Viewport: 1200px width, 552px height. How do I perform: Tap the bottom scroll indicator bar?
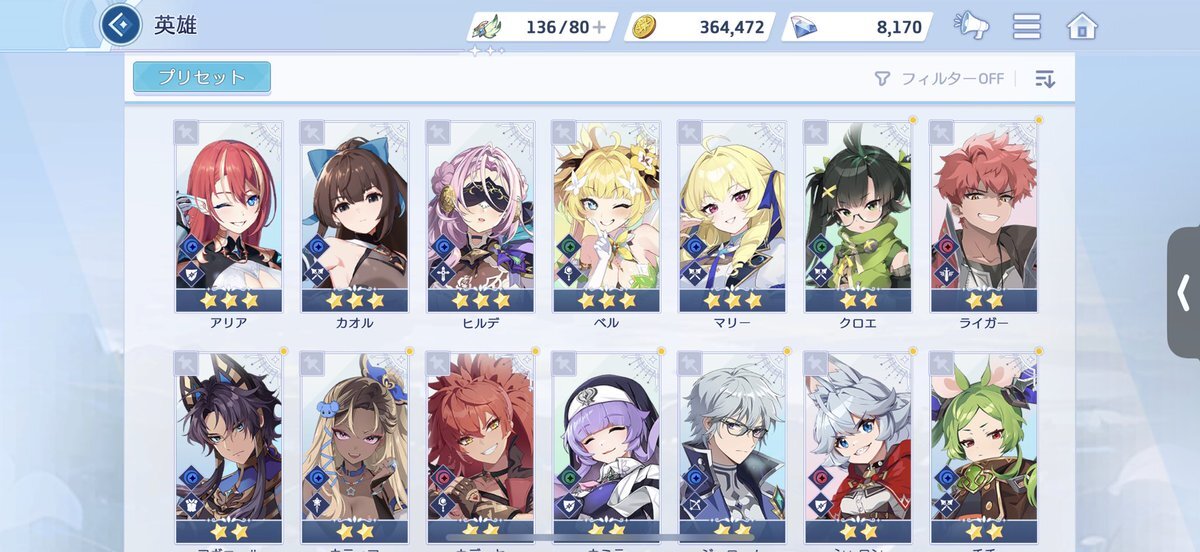599,538
